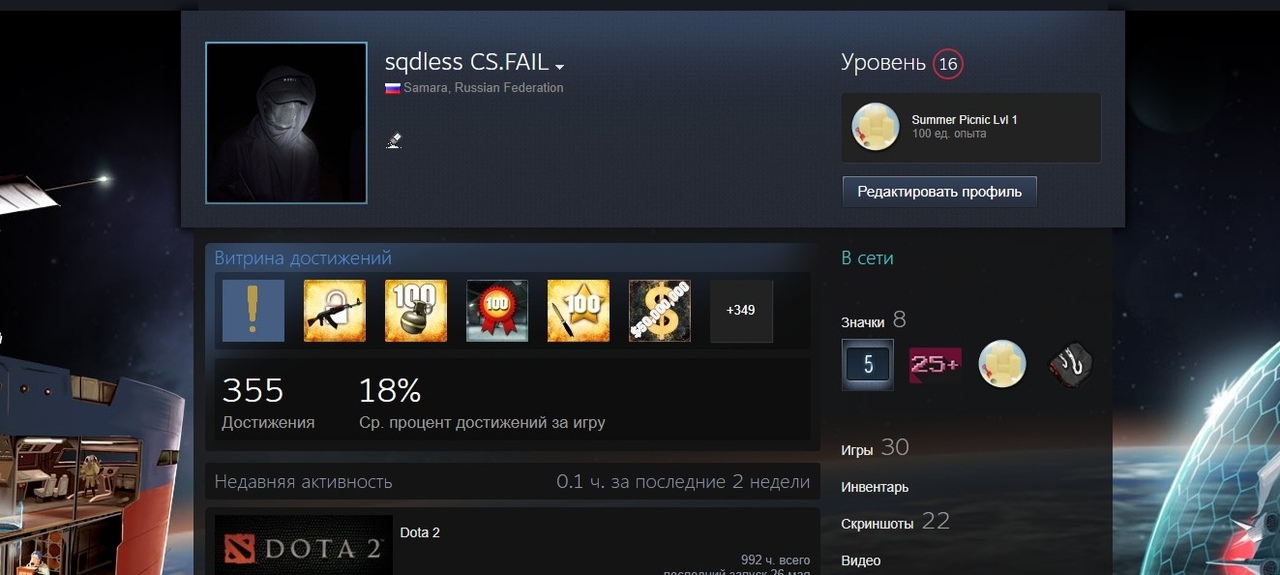Expand the sqdless CS.FAIL name history arrow

[560, 67]
